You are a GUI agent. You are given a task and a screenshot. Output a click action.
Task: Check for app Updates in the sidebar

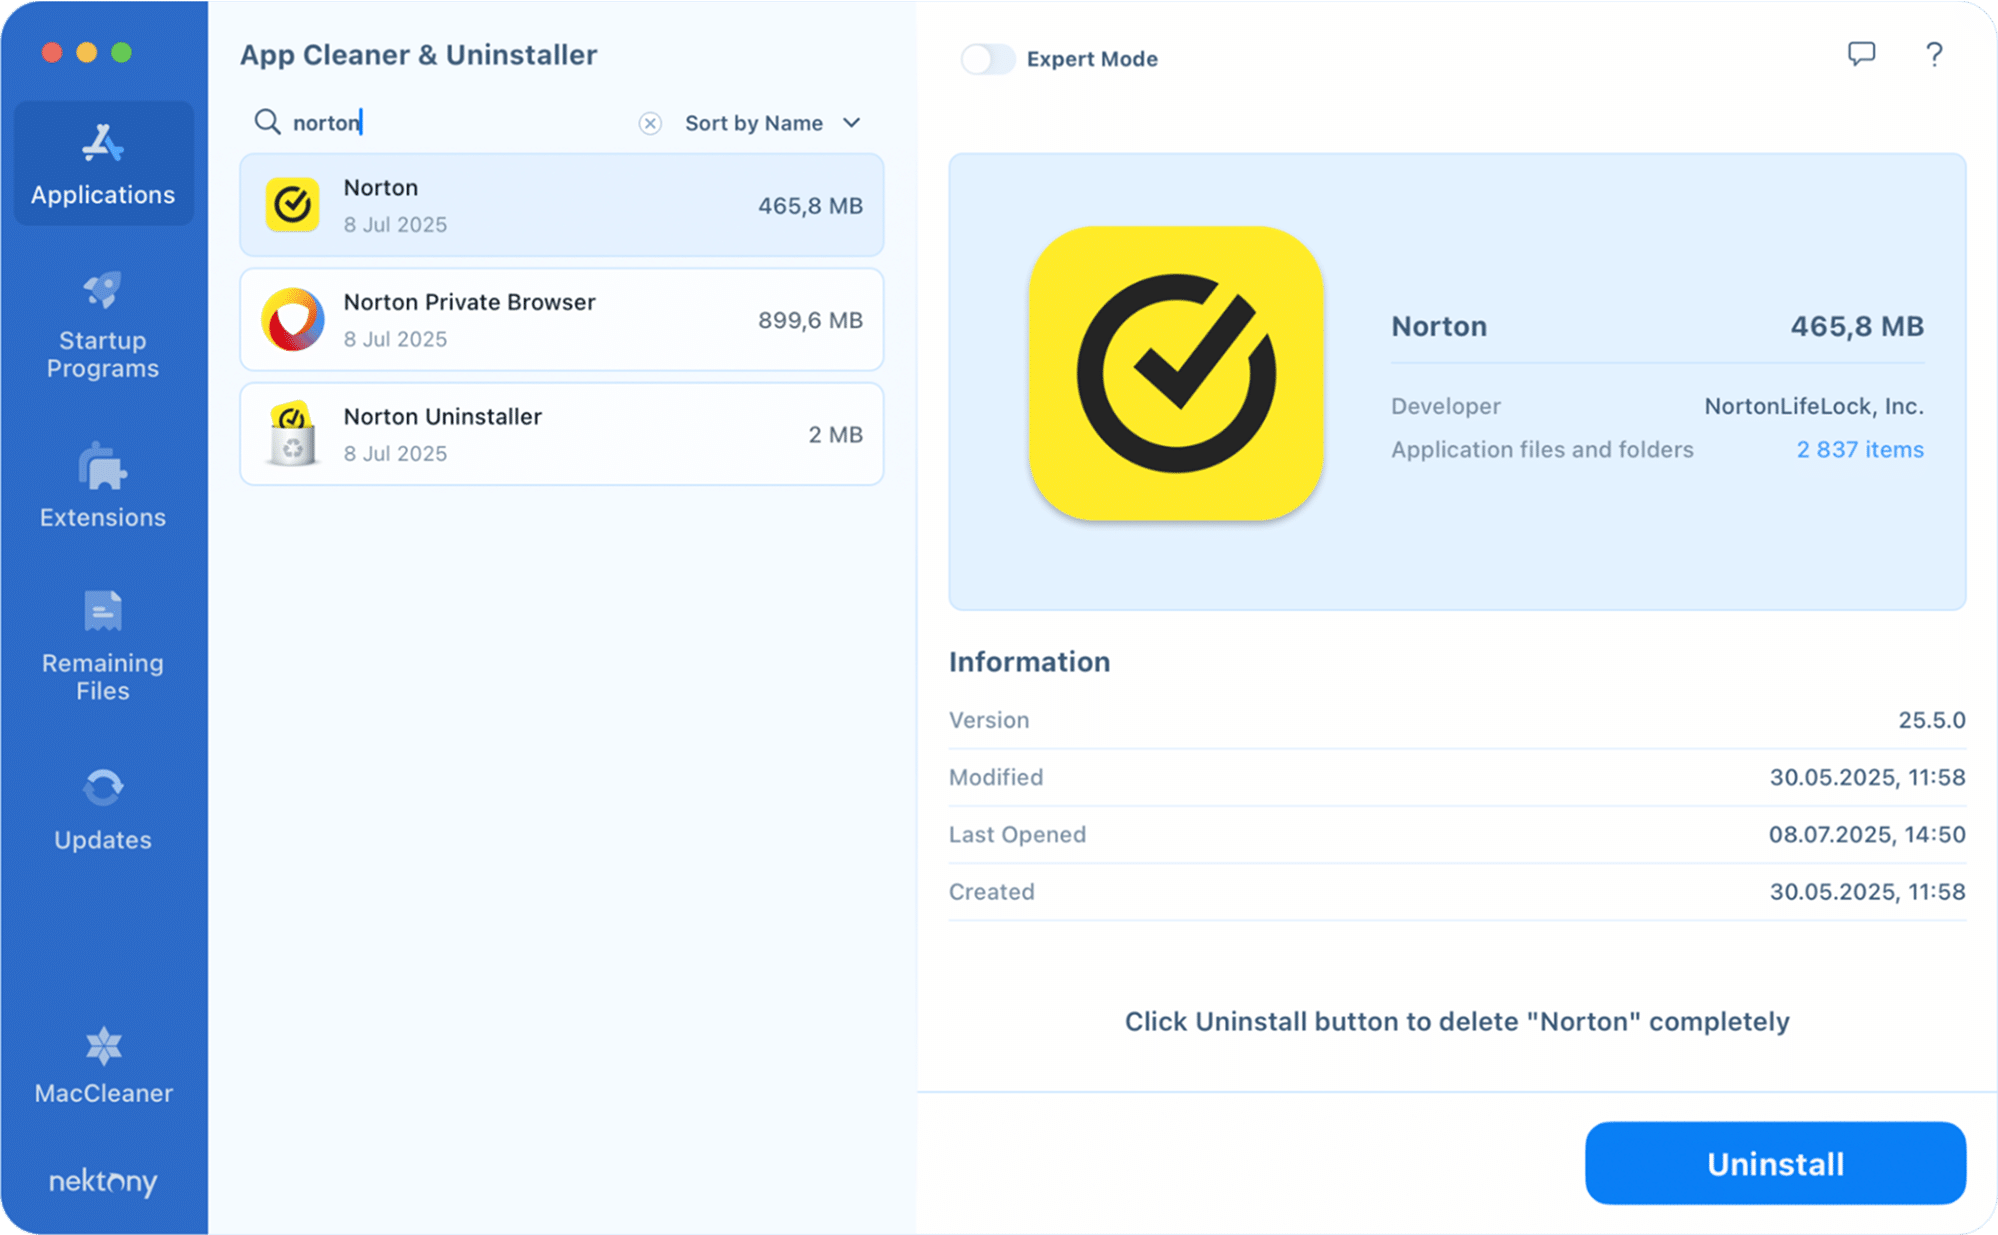point(102,810)
